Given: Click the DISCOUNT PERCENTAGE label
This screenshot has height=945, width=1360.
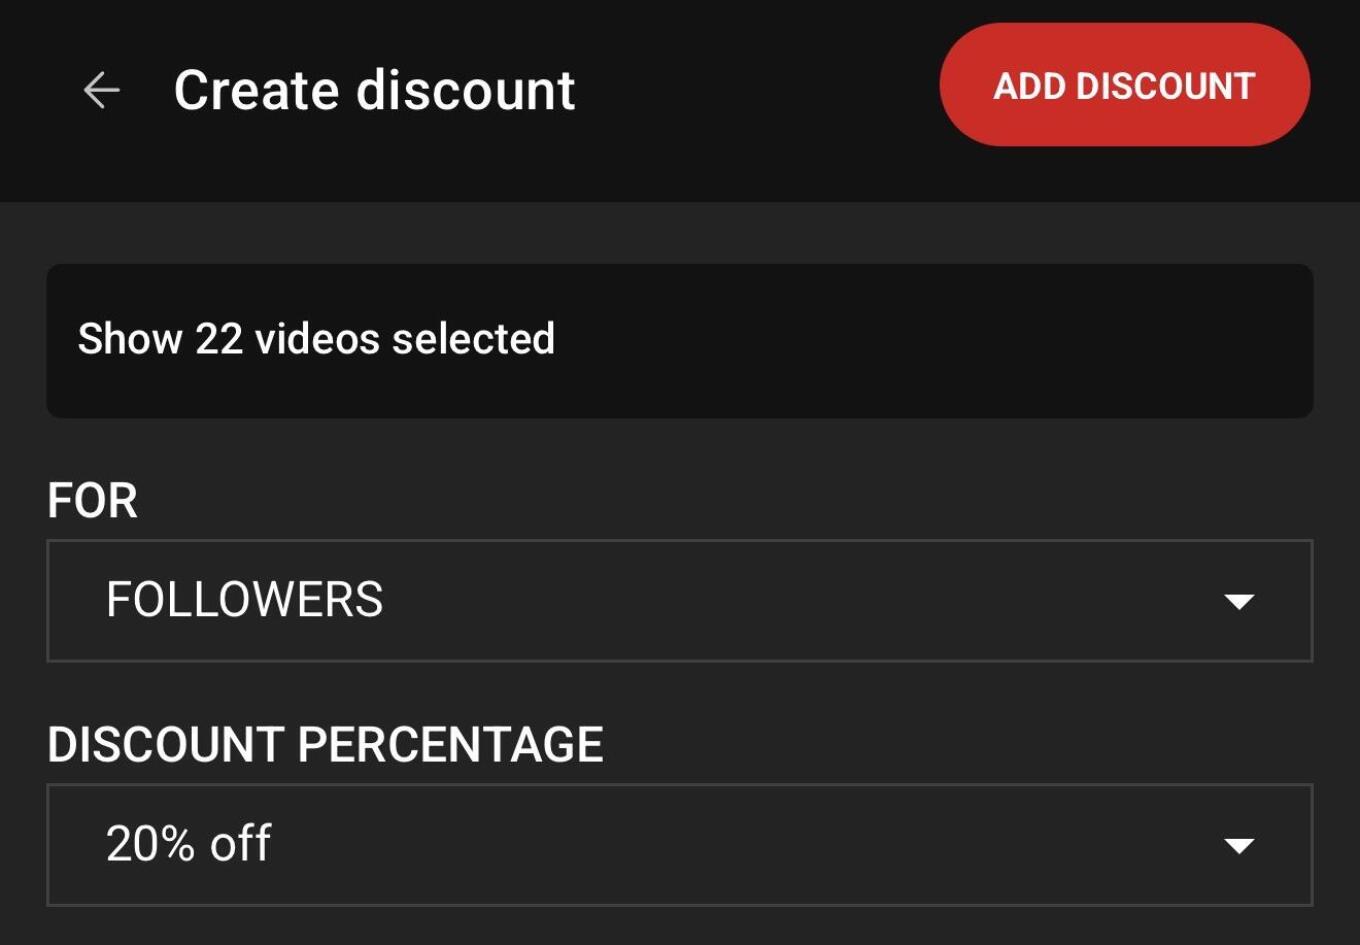Looking at the screenshot, I should tap(325, 745).
